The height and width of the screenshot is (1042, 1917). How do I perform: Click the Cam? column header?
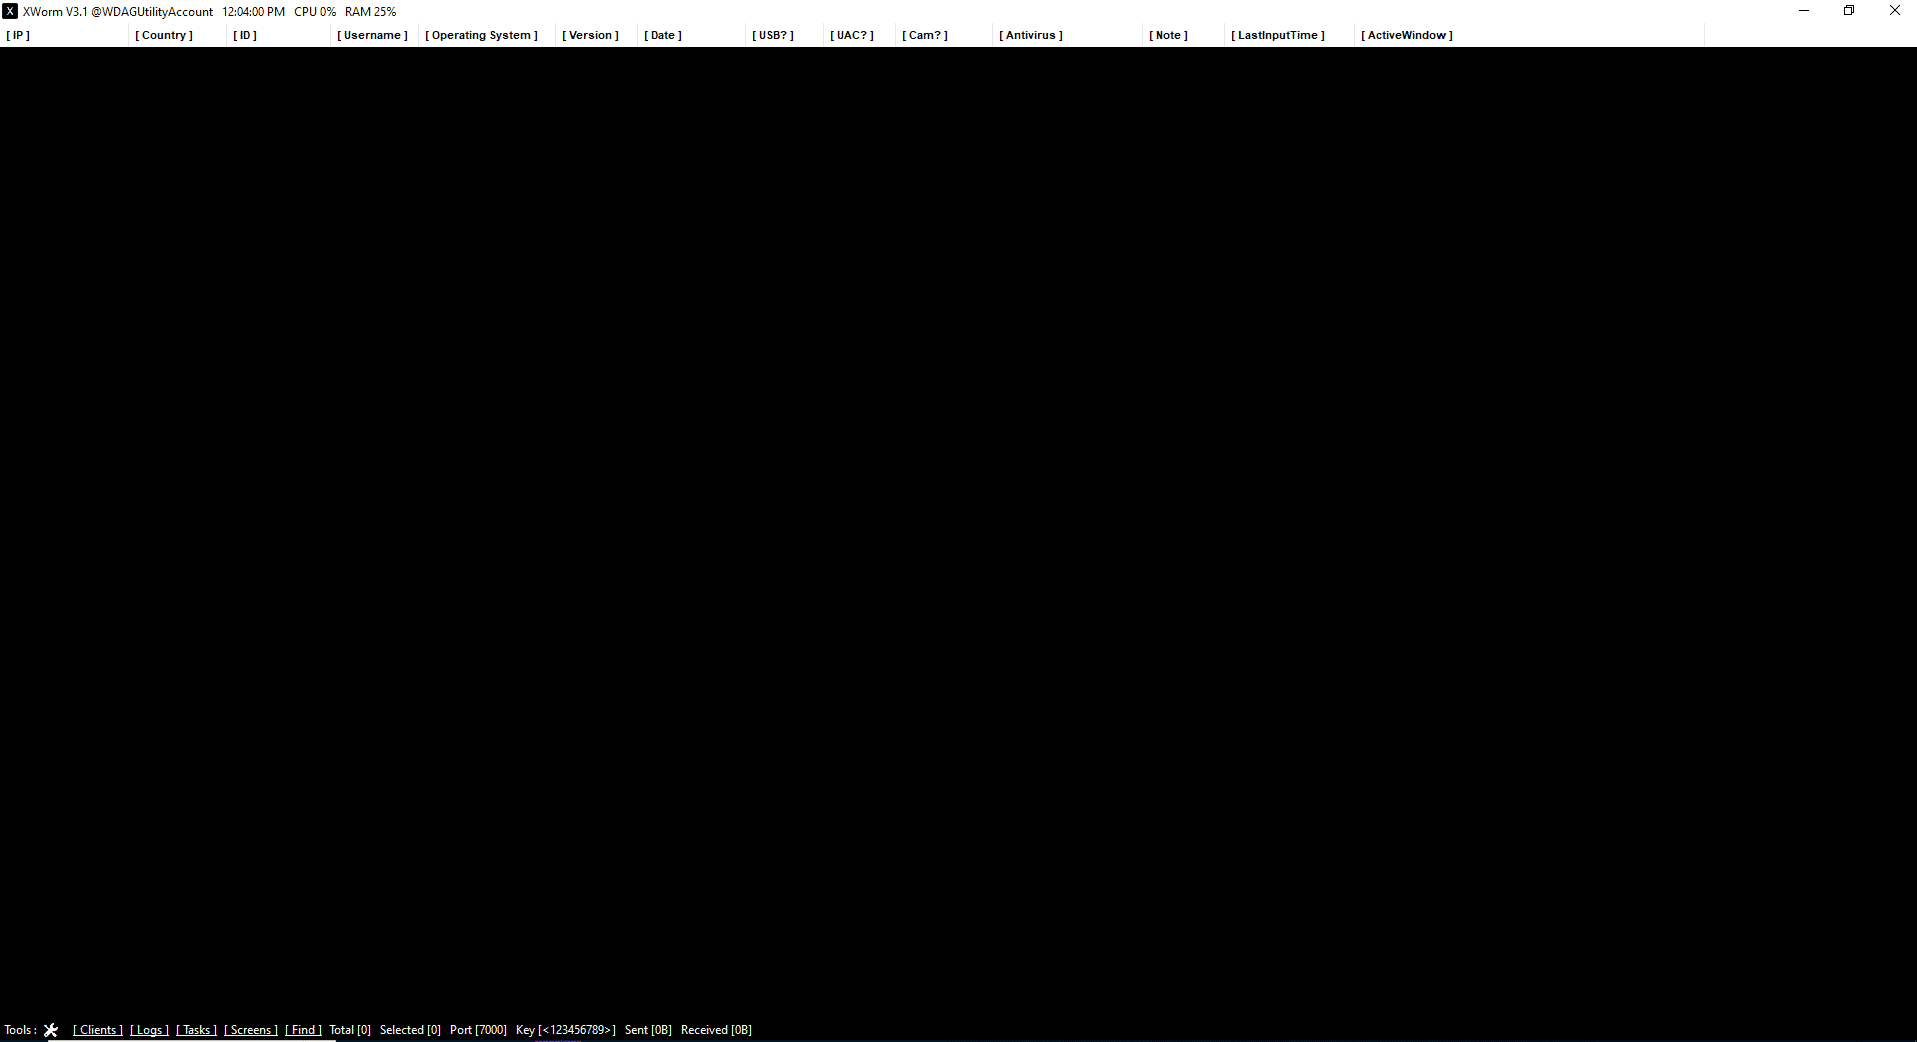(x=943, y=35)
